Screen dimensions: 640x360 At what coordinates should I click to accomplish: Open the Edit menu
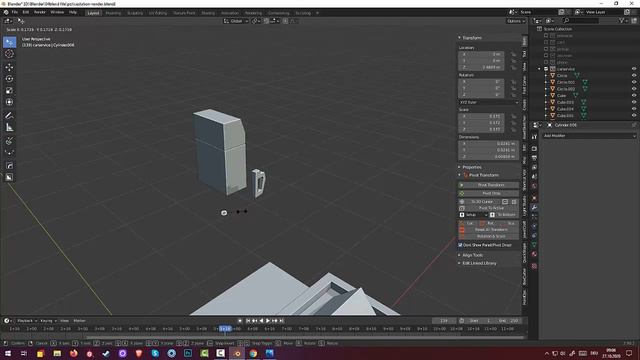tap(26, 12)
